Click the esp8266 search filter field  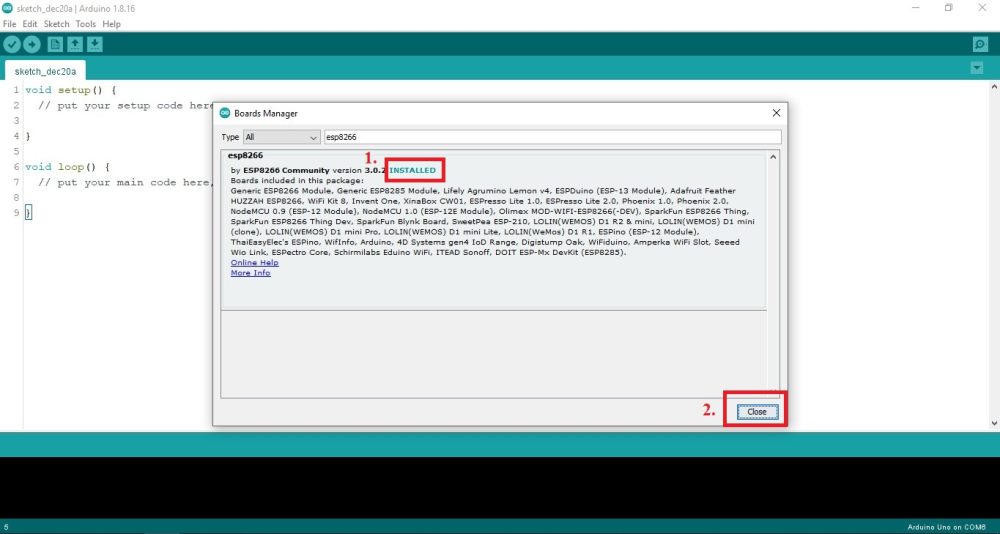pos(550,137)
